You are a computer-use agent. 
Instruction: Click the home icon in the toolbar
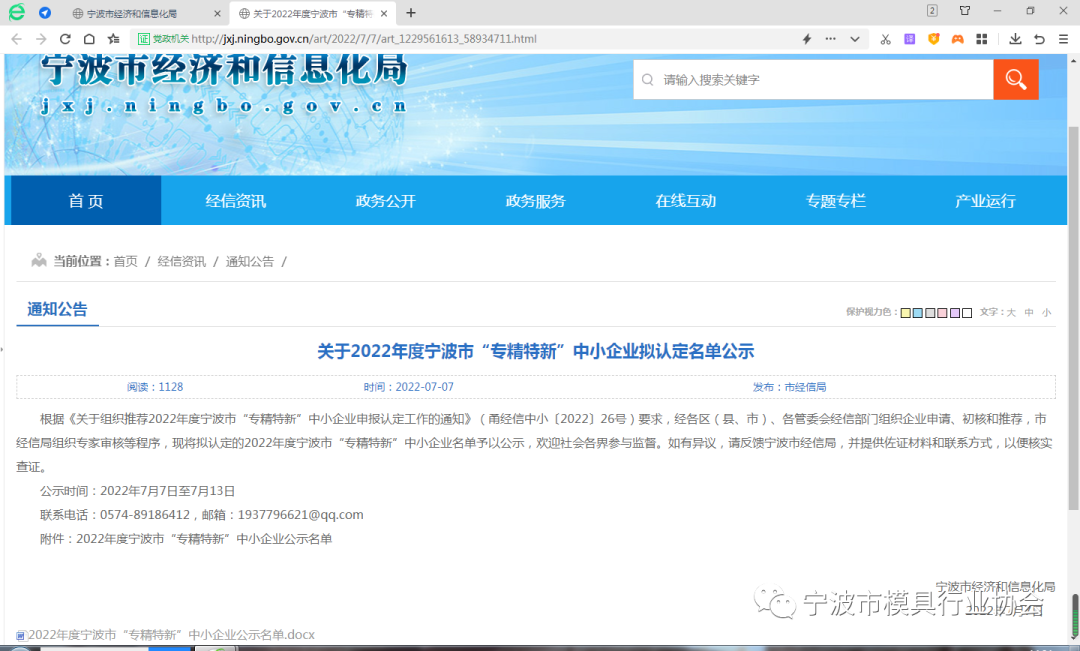[x=87, y=38]
